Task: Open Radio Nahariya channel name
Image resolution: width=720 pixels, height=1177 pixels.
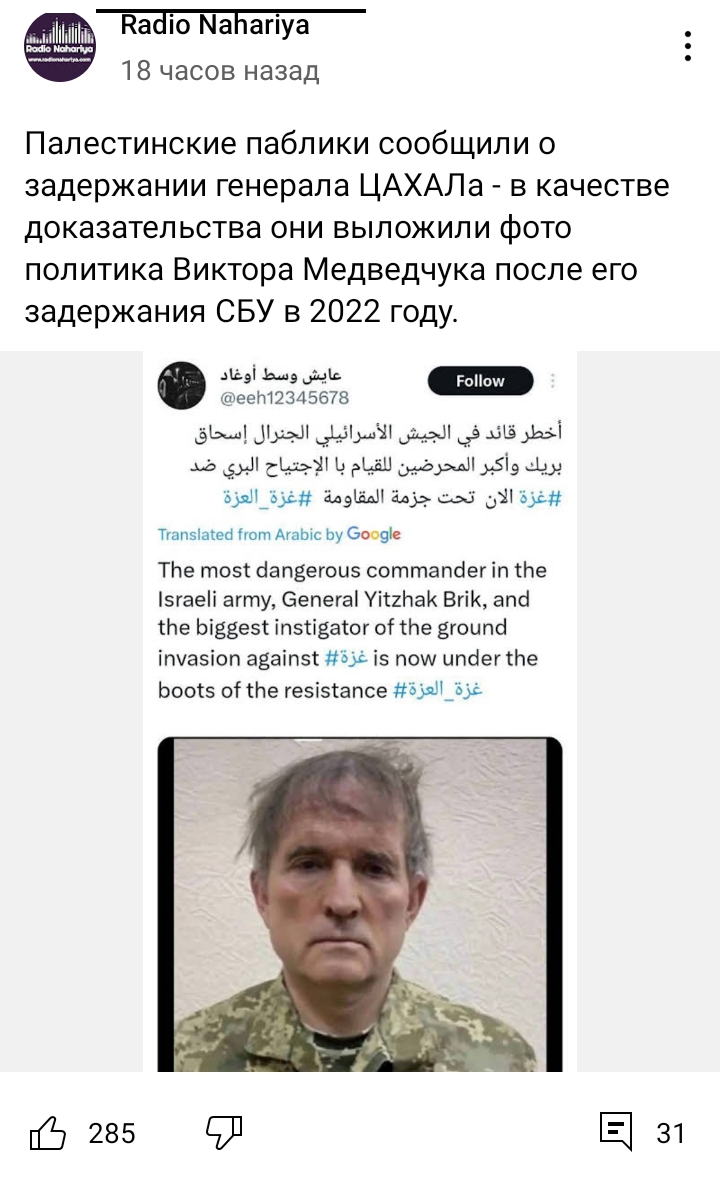Action: click(x=215, y=25)
